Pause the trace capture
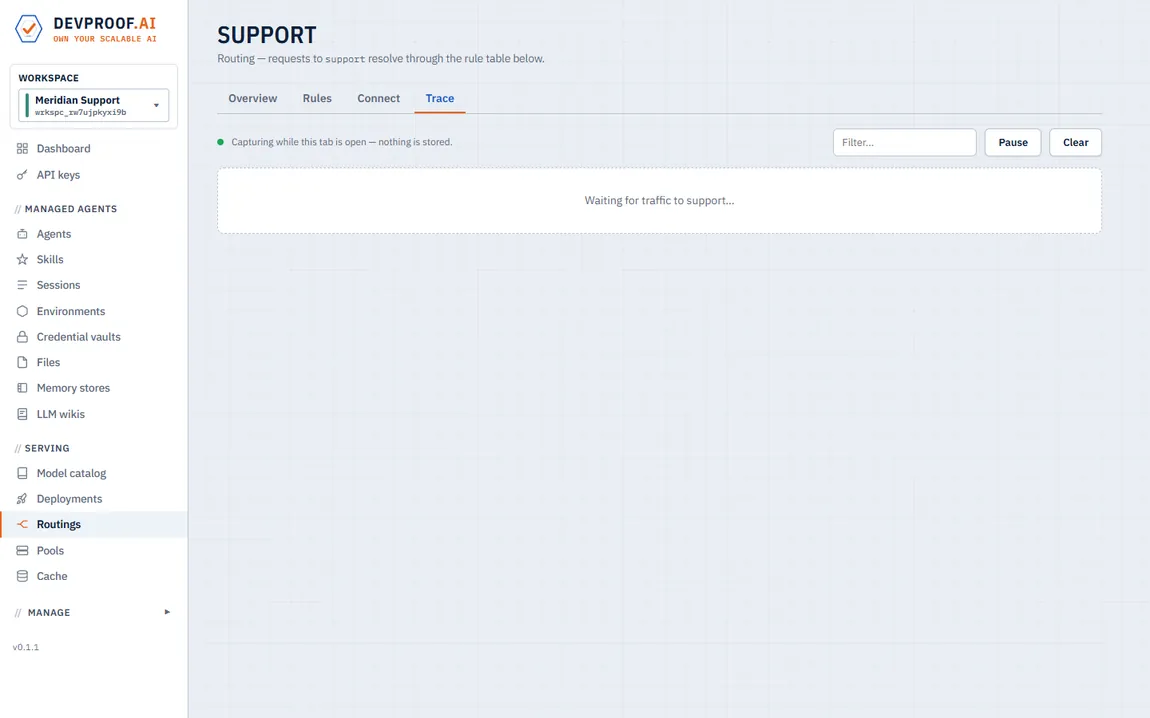The height and width of the screenshot is (718, 1150). coord(1013,142)
